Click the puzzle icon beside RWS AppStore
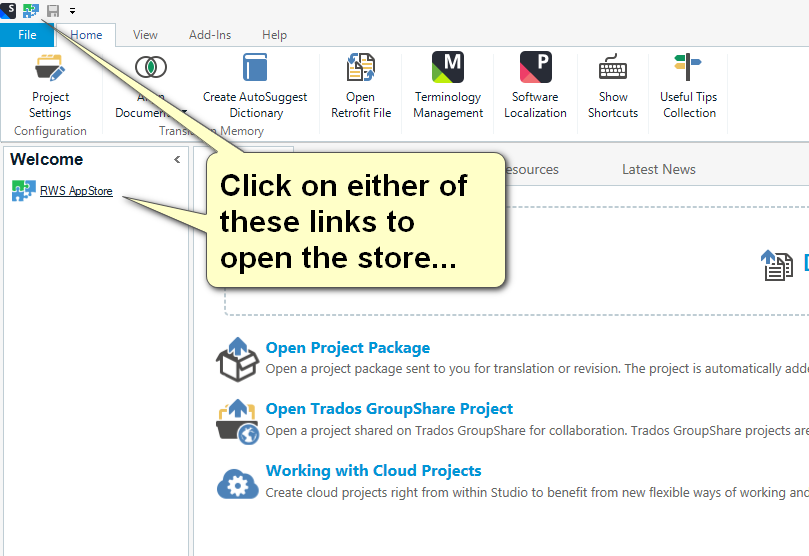Viewport: 809px width, 556px height. (23, 191)
